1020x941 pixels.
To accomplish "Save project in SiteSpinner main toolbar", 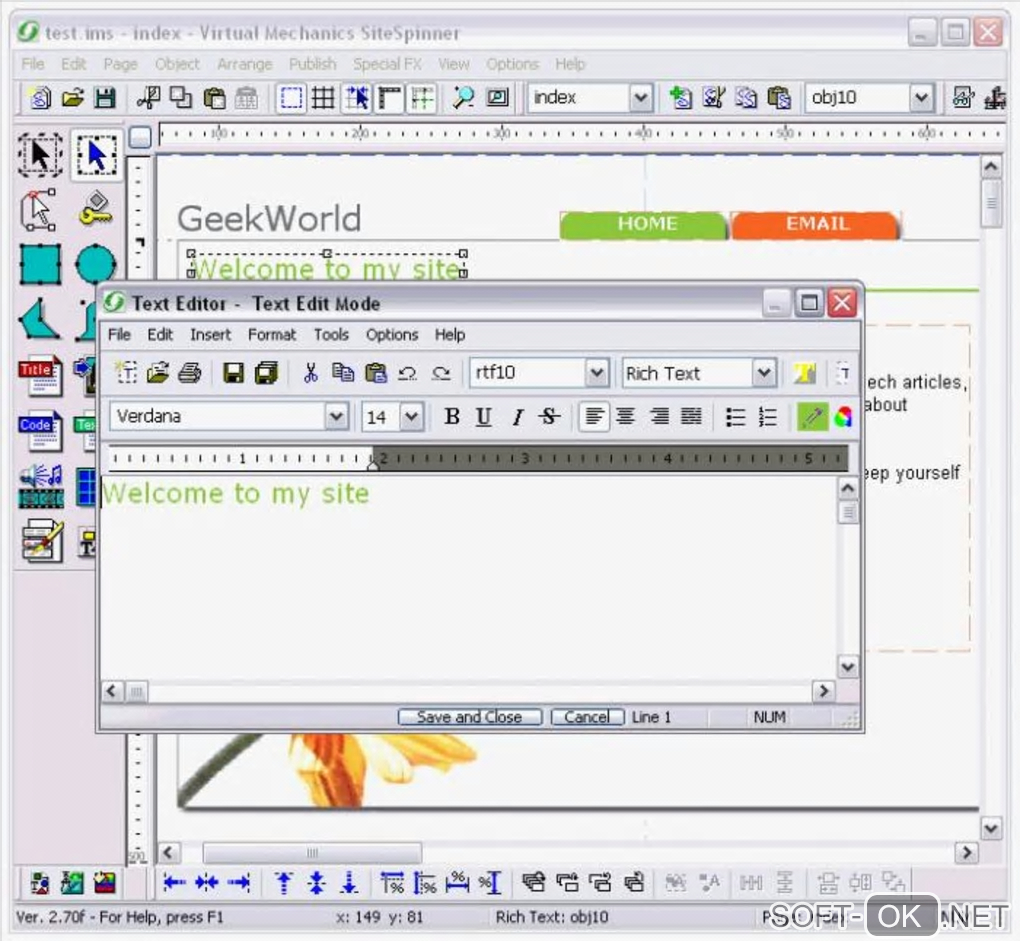I will coord(105,98).
